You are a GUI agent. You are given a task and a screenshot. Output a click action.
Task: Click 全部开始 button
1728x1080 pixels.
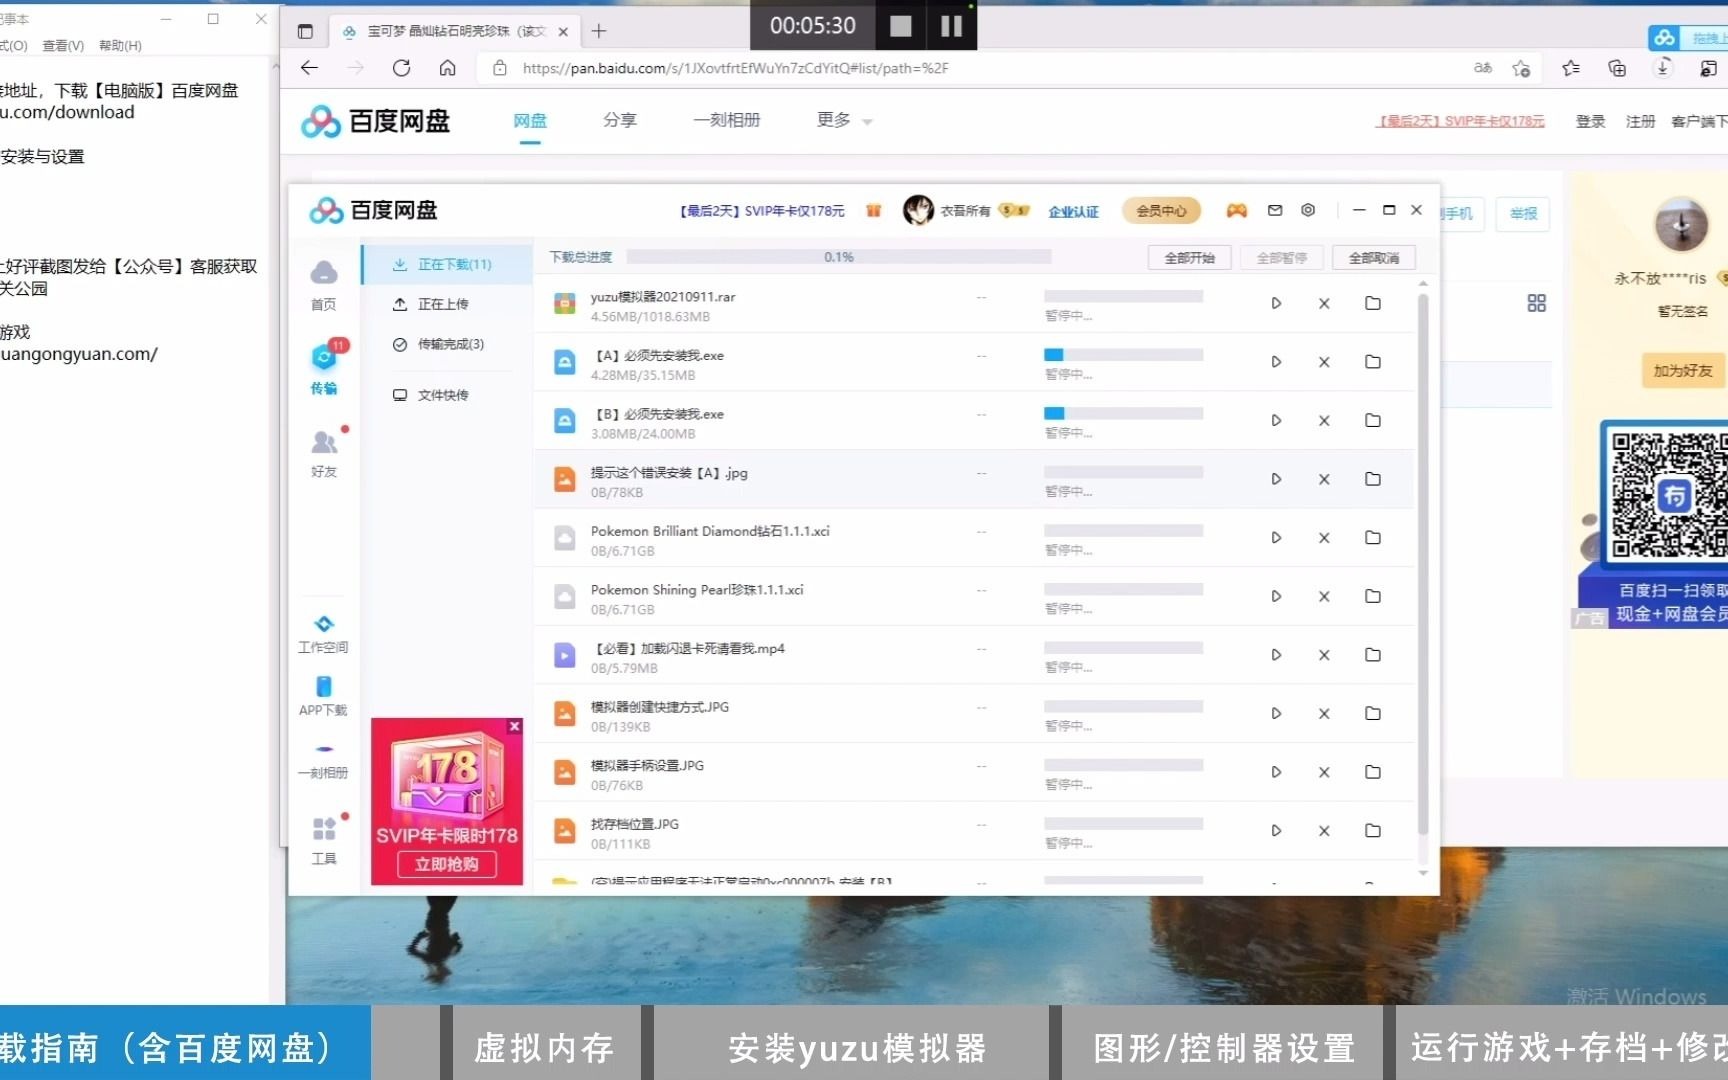click(x=1189, y=258)
